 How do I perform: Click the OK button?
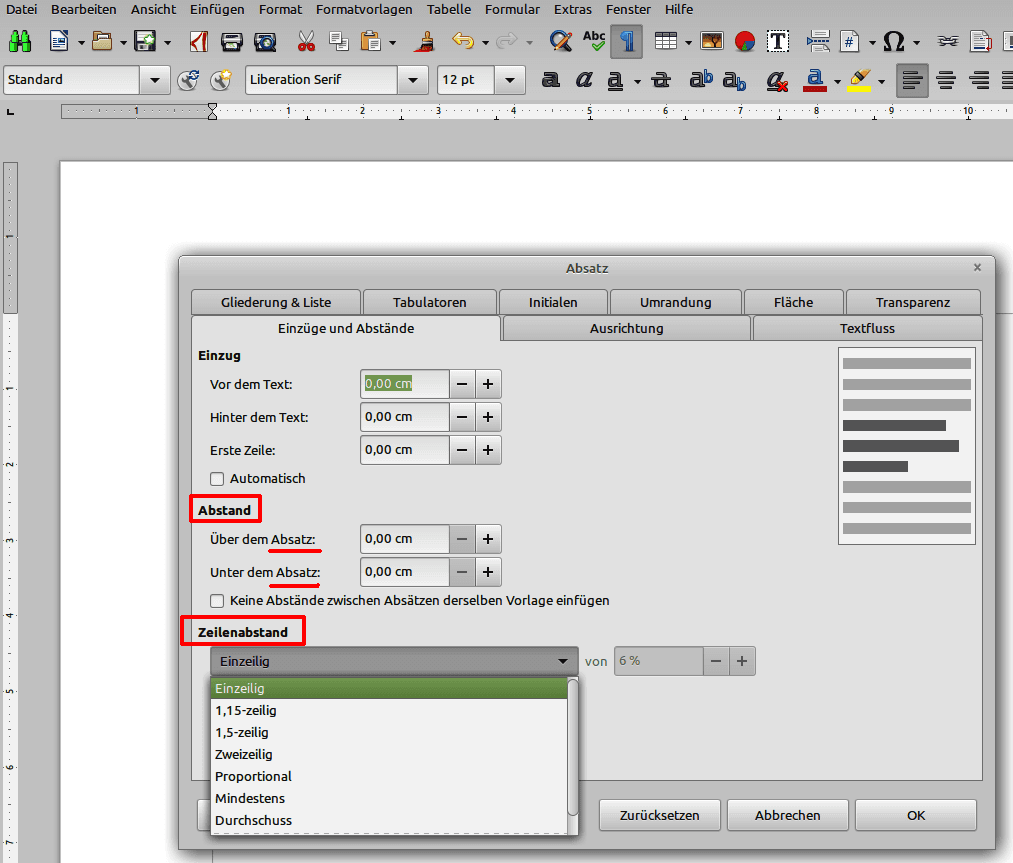pos(915,815)
